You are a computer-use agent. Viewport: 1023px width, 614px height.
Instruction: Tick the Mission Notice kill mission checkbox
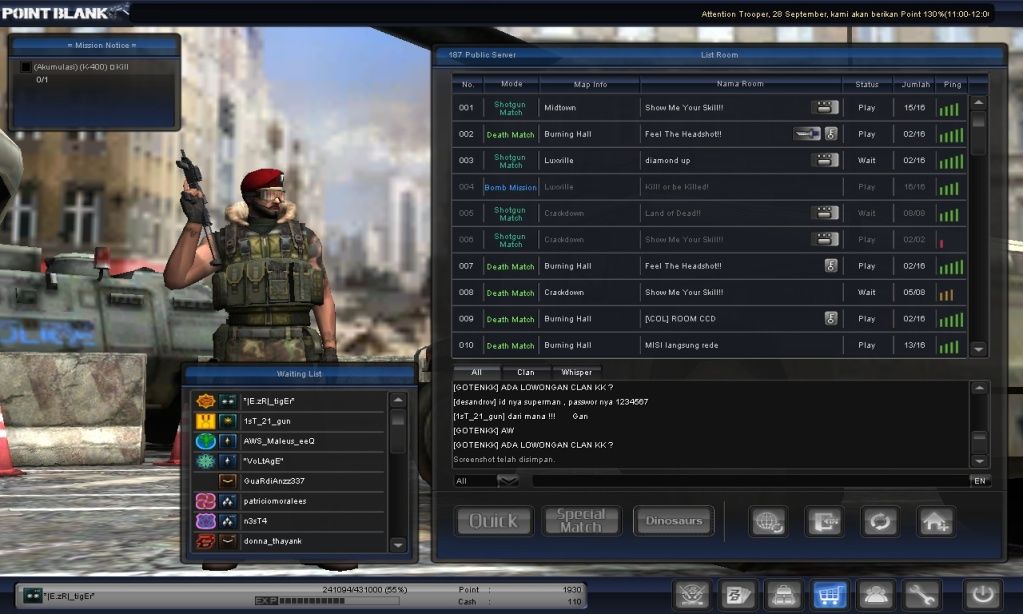(26, 67)
